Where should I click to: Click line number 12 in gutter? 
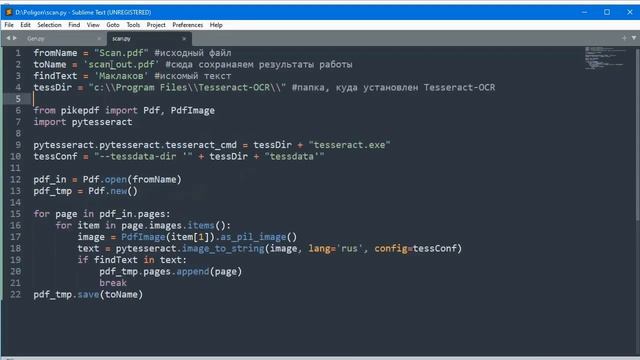(16, 180)
